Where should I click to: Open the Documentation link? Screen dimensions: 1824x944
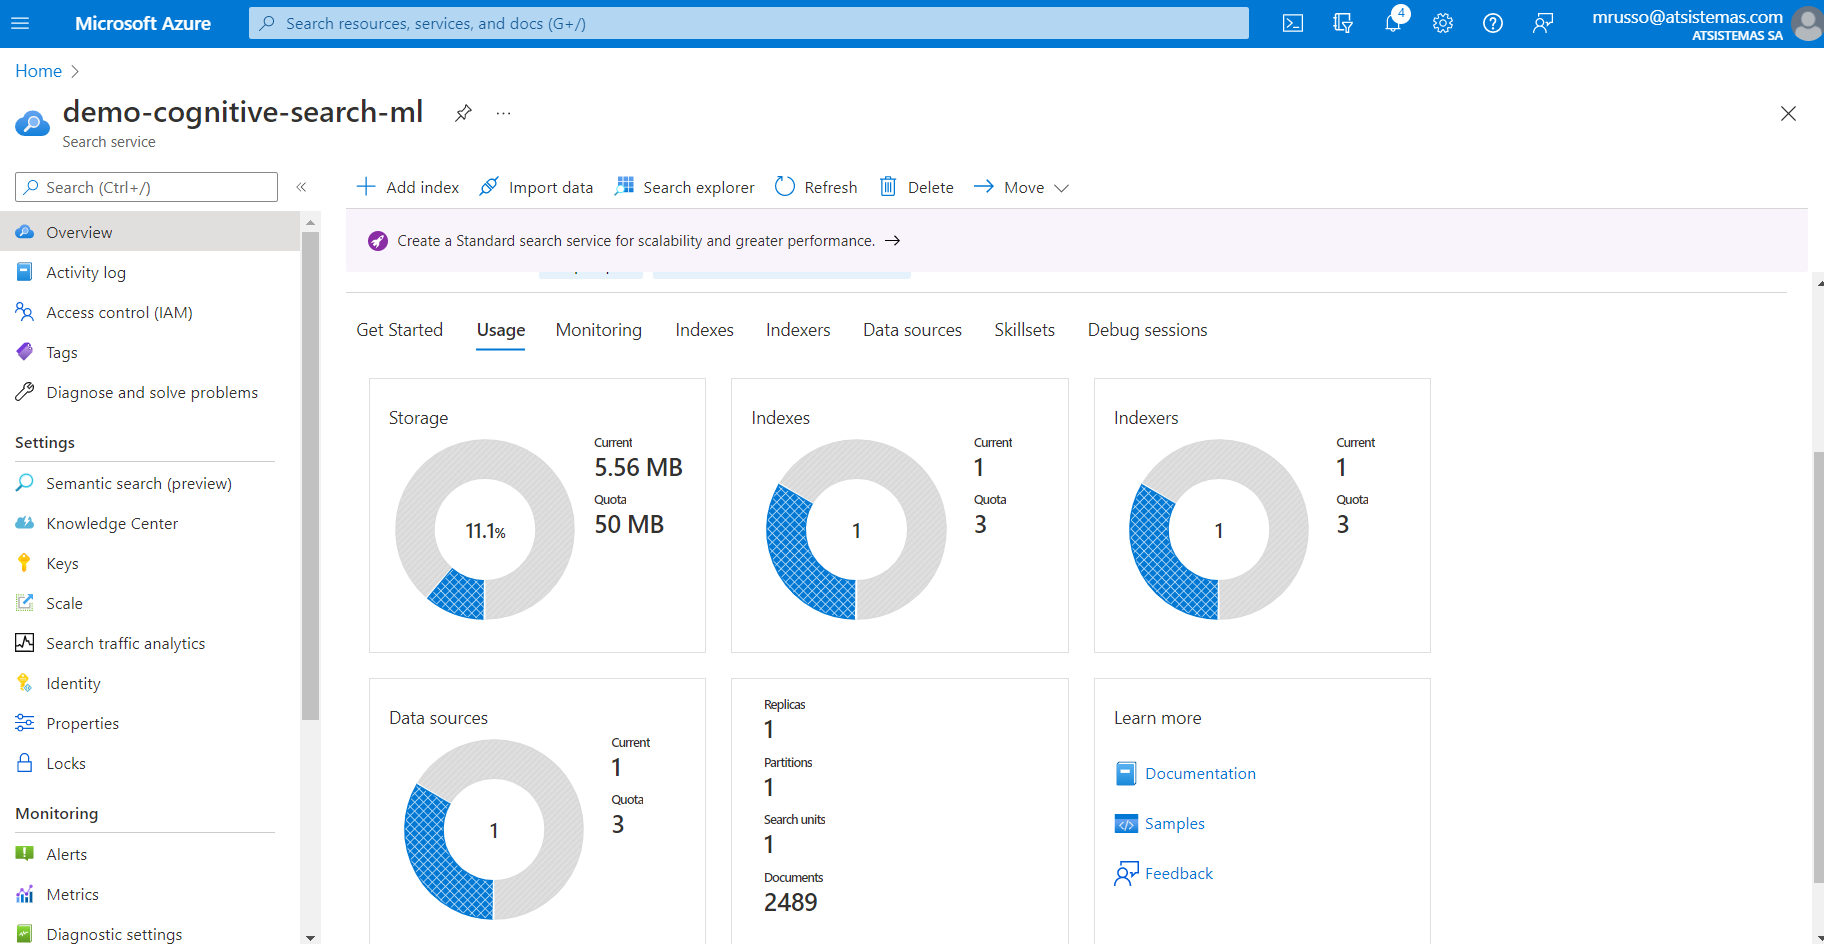(1200, 774)
